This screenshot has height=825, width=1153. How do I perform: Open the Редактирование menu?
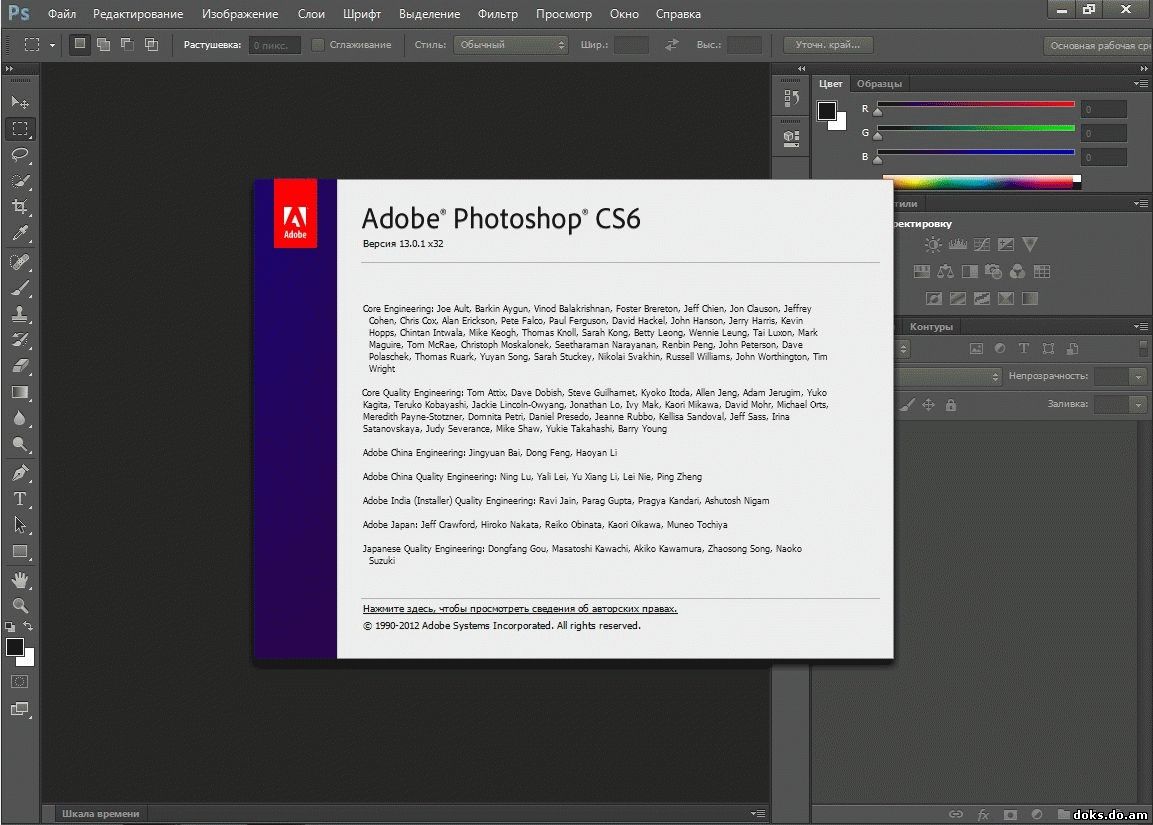pyautogui.click(x=138, y=14)
